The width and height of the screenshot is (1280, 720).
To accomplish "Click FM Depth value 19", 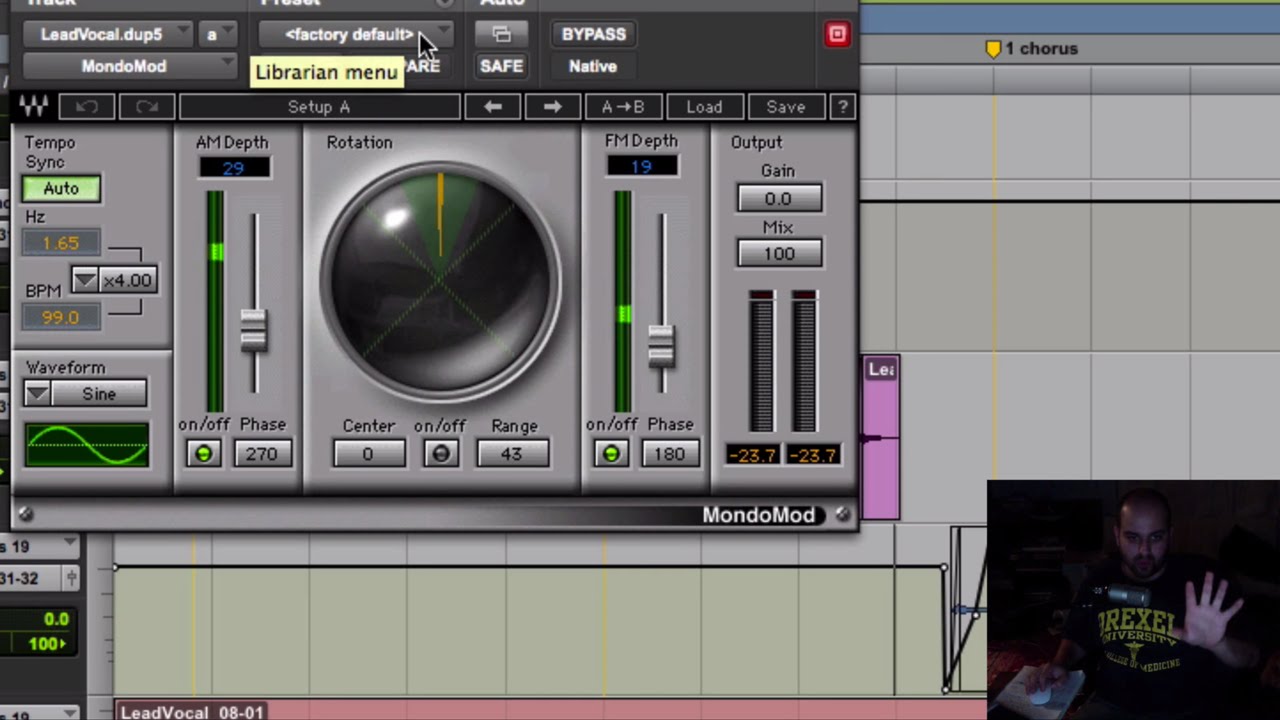I will [641, 167].
